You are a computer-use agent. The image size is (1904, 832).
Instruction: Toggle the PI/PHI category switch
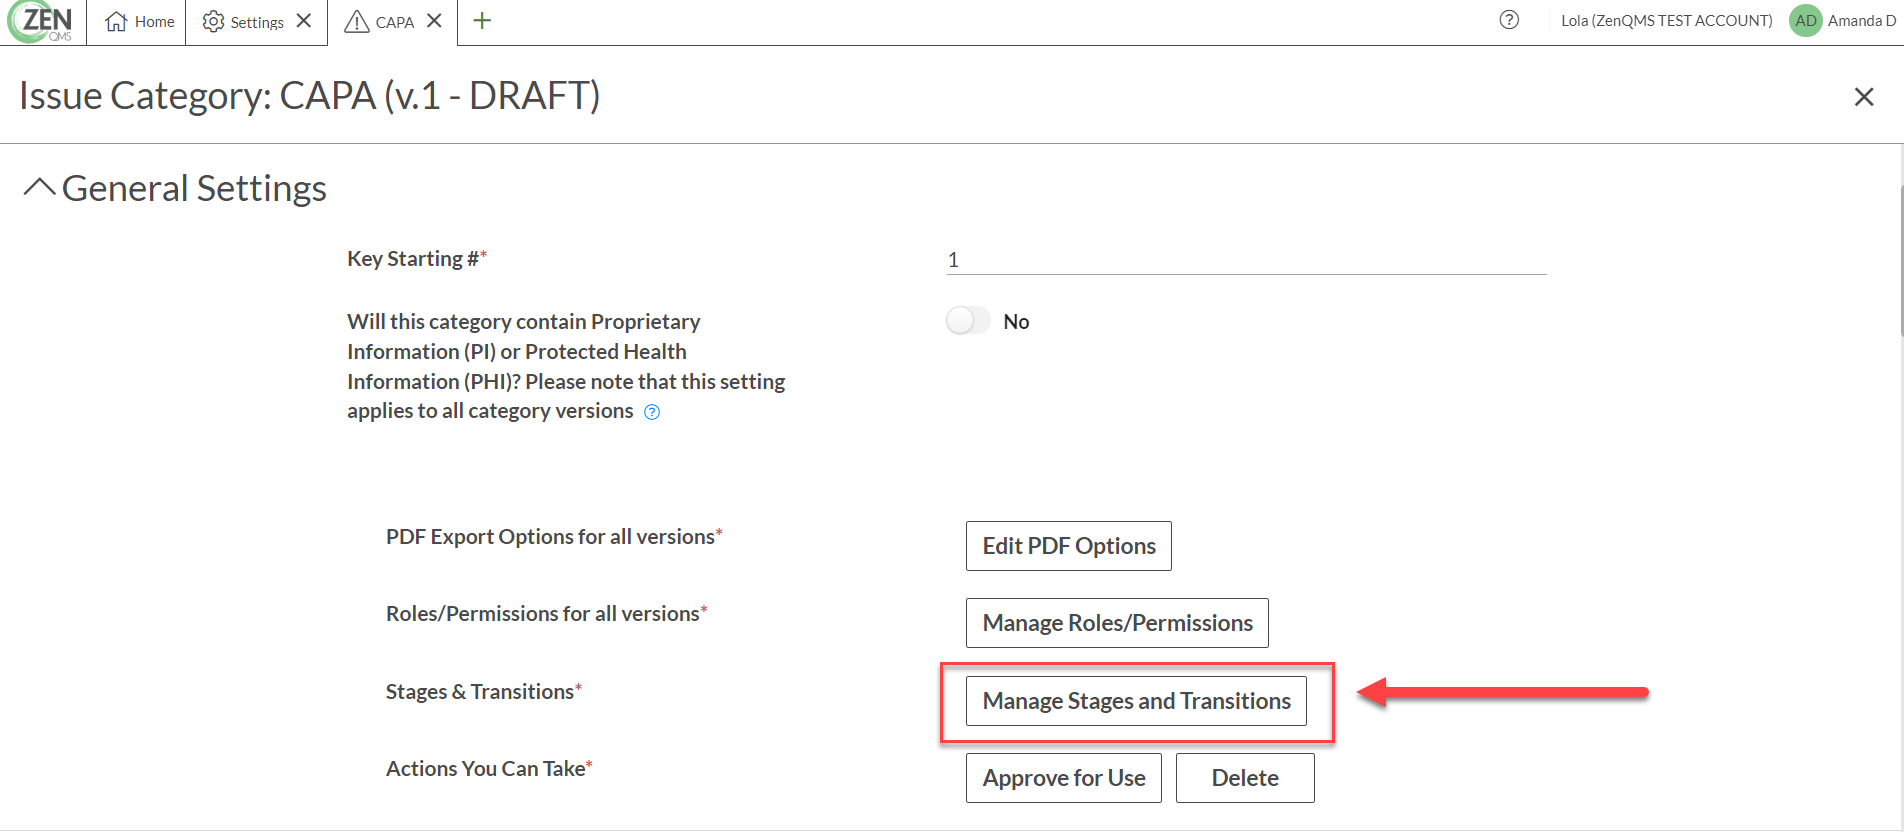point(967,321)
